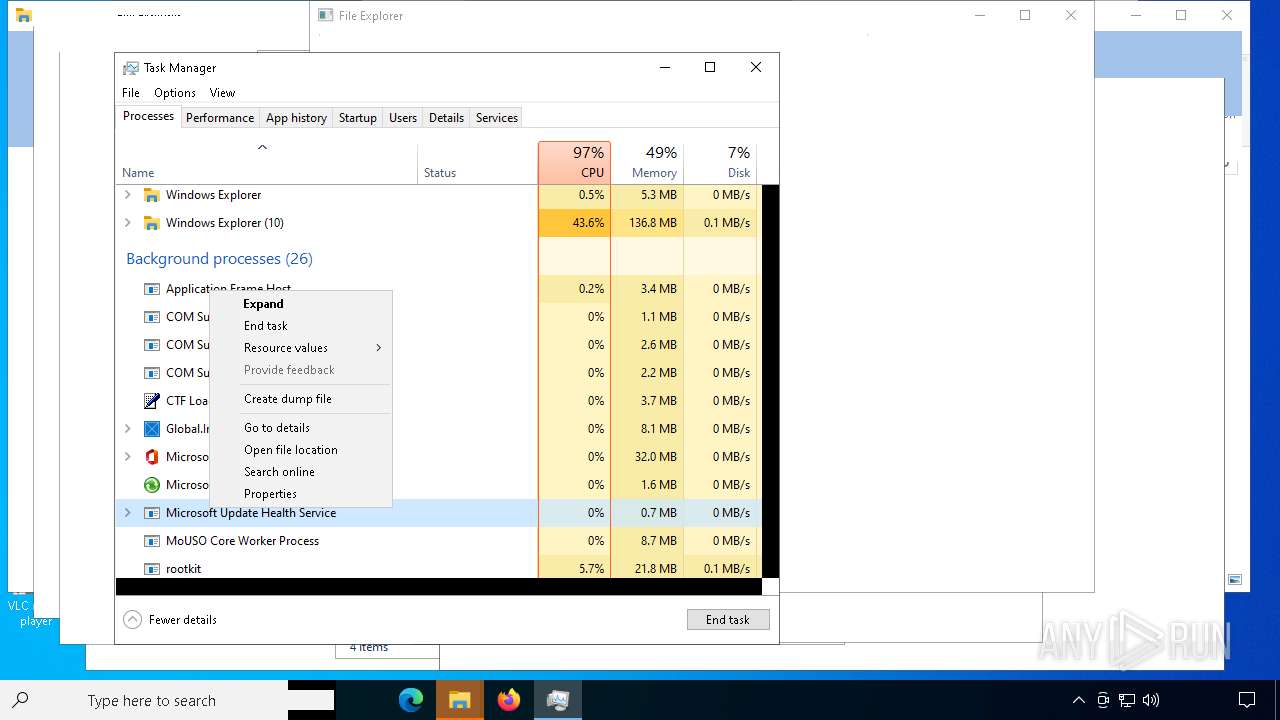This screenshot has height=720, width=1280.
Task: Click the network tray icon
Action: click(1127, 700)
